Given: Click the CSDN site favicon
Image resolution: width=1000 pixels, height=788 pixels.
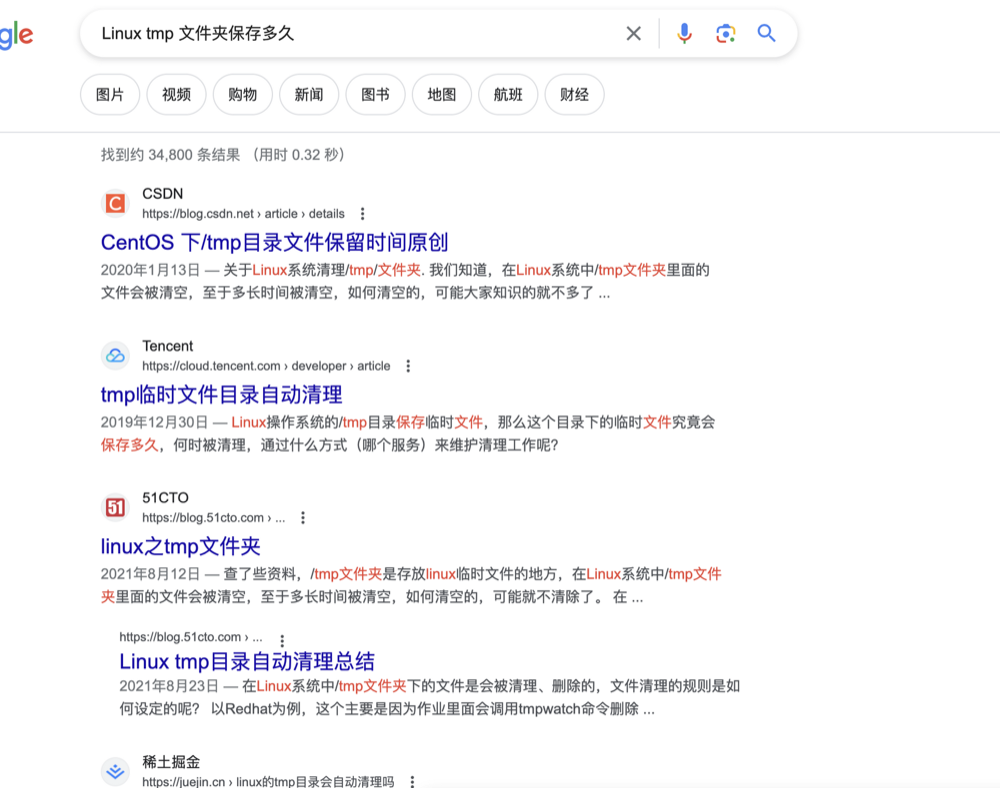Looking at the screenshot, I should click(x=116, y=204).
